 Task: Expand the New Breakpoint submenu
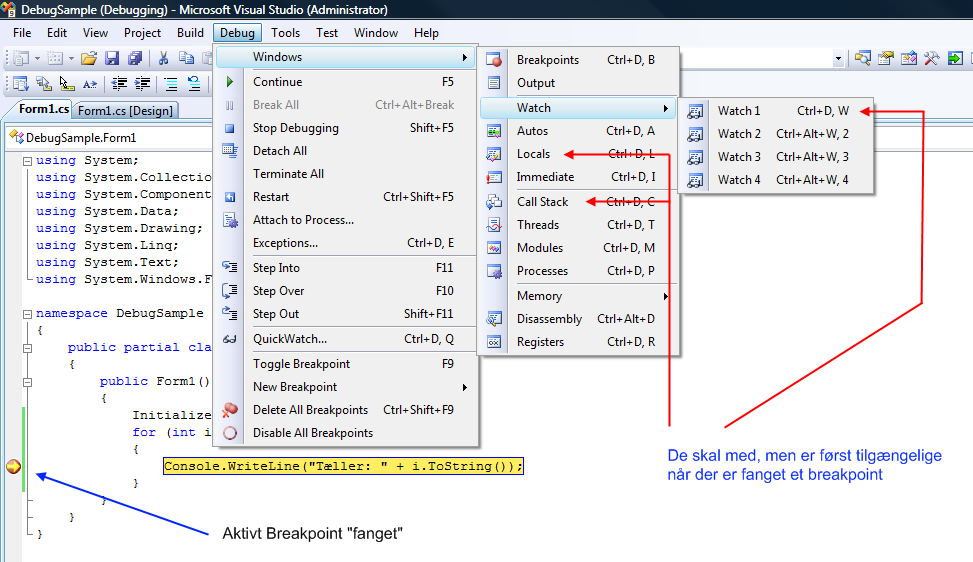coord(346,386)
